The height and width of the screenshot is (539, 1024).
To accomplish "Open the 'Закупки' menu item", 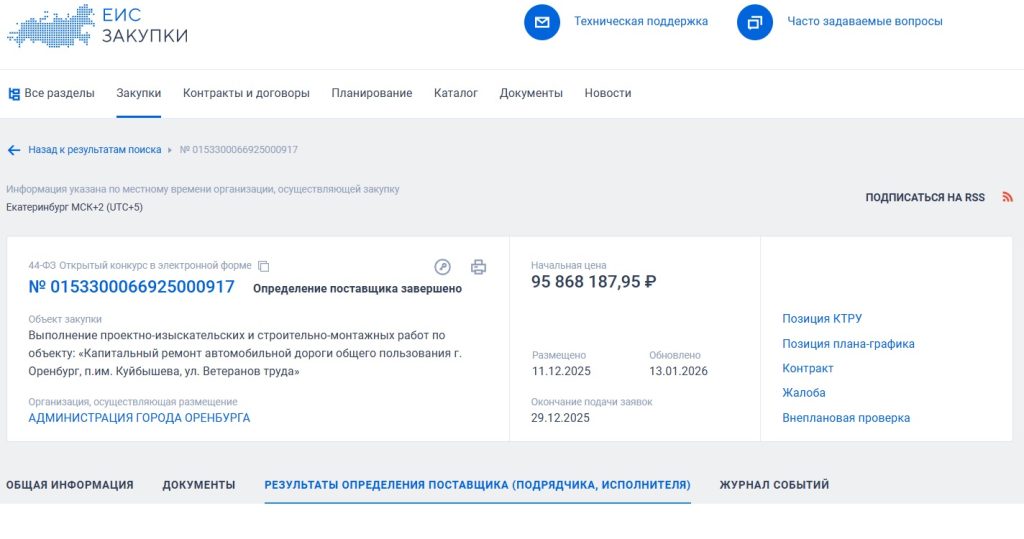I will (138, 93).
